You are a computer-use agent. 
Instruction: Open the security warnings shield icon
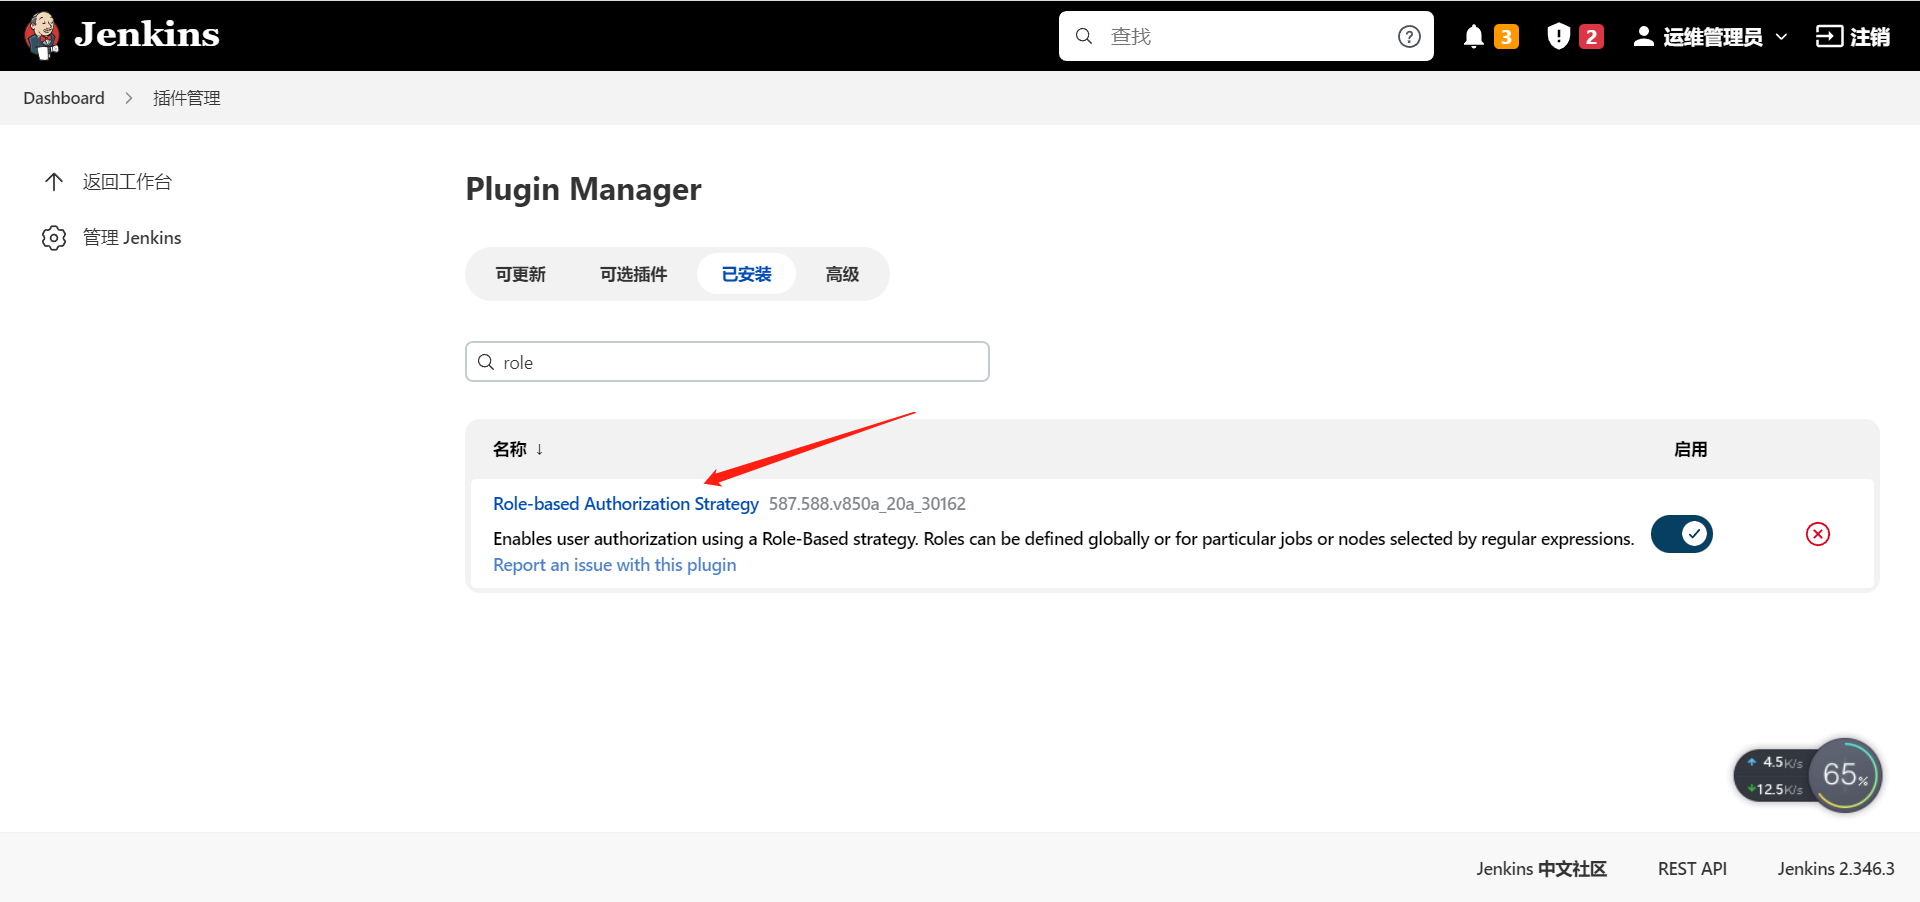click(1558, 37)
